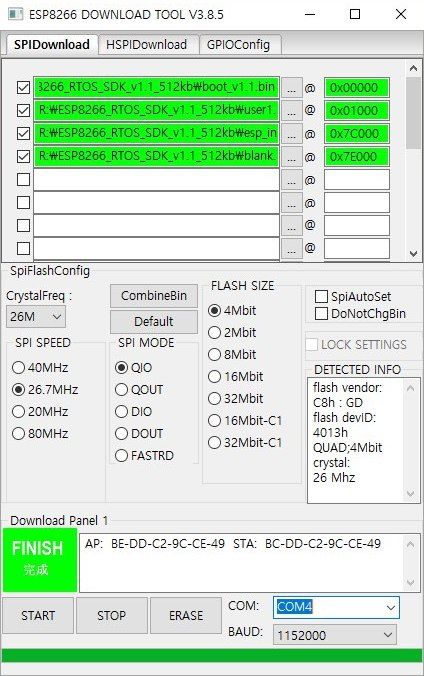Viewport: 424px width, 676px height.
Task: Uncheck the esp_in file row checkbox
Action: [23, 133]
